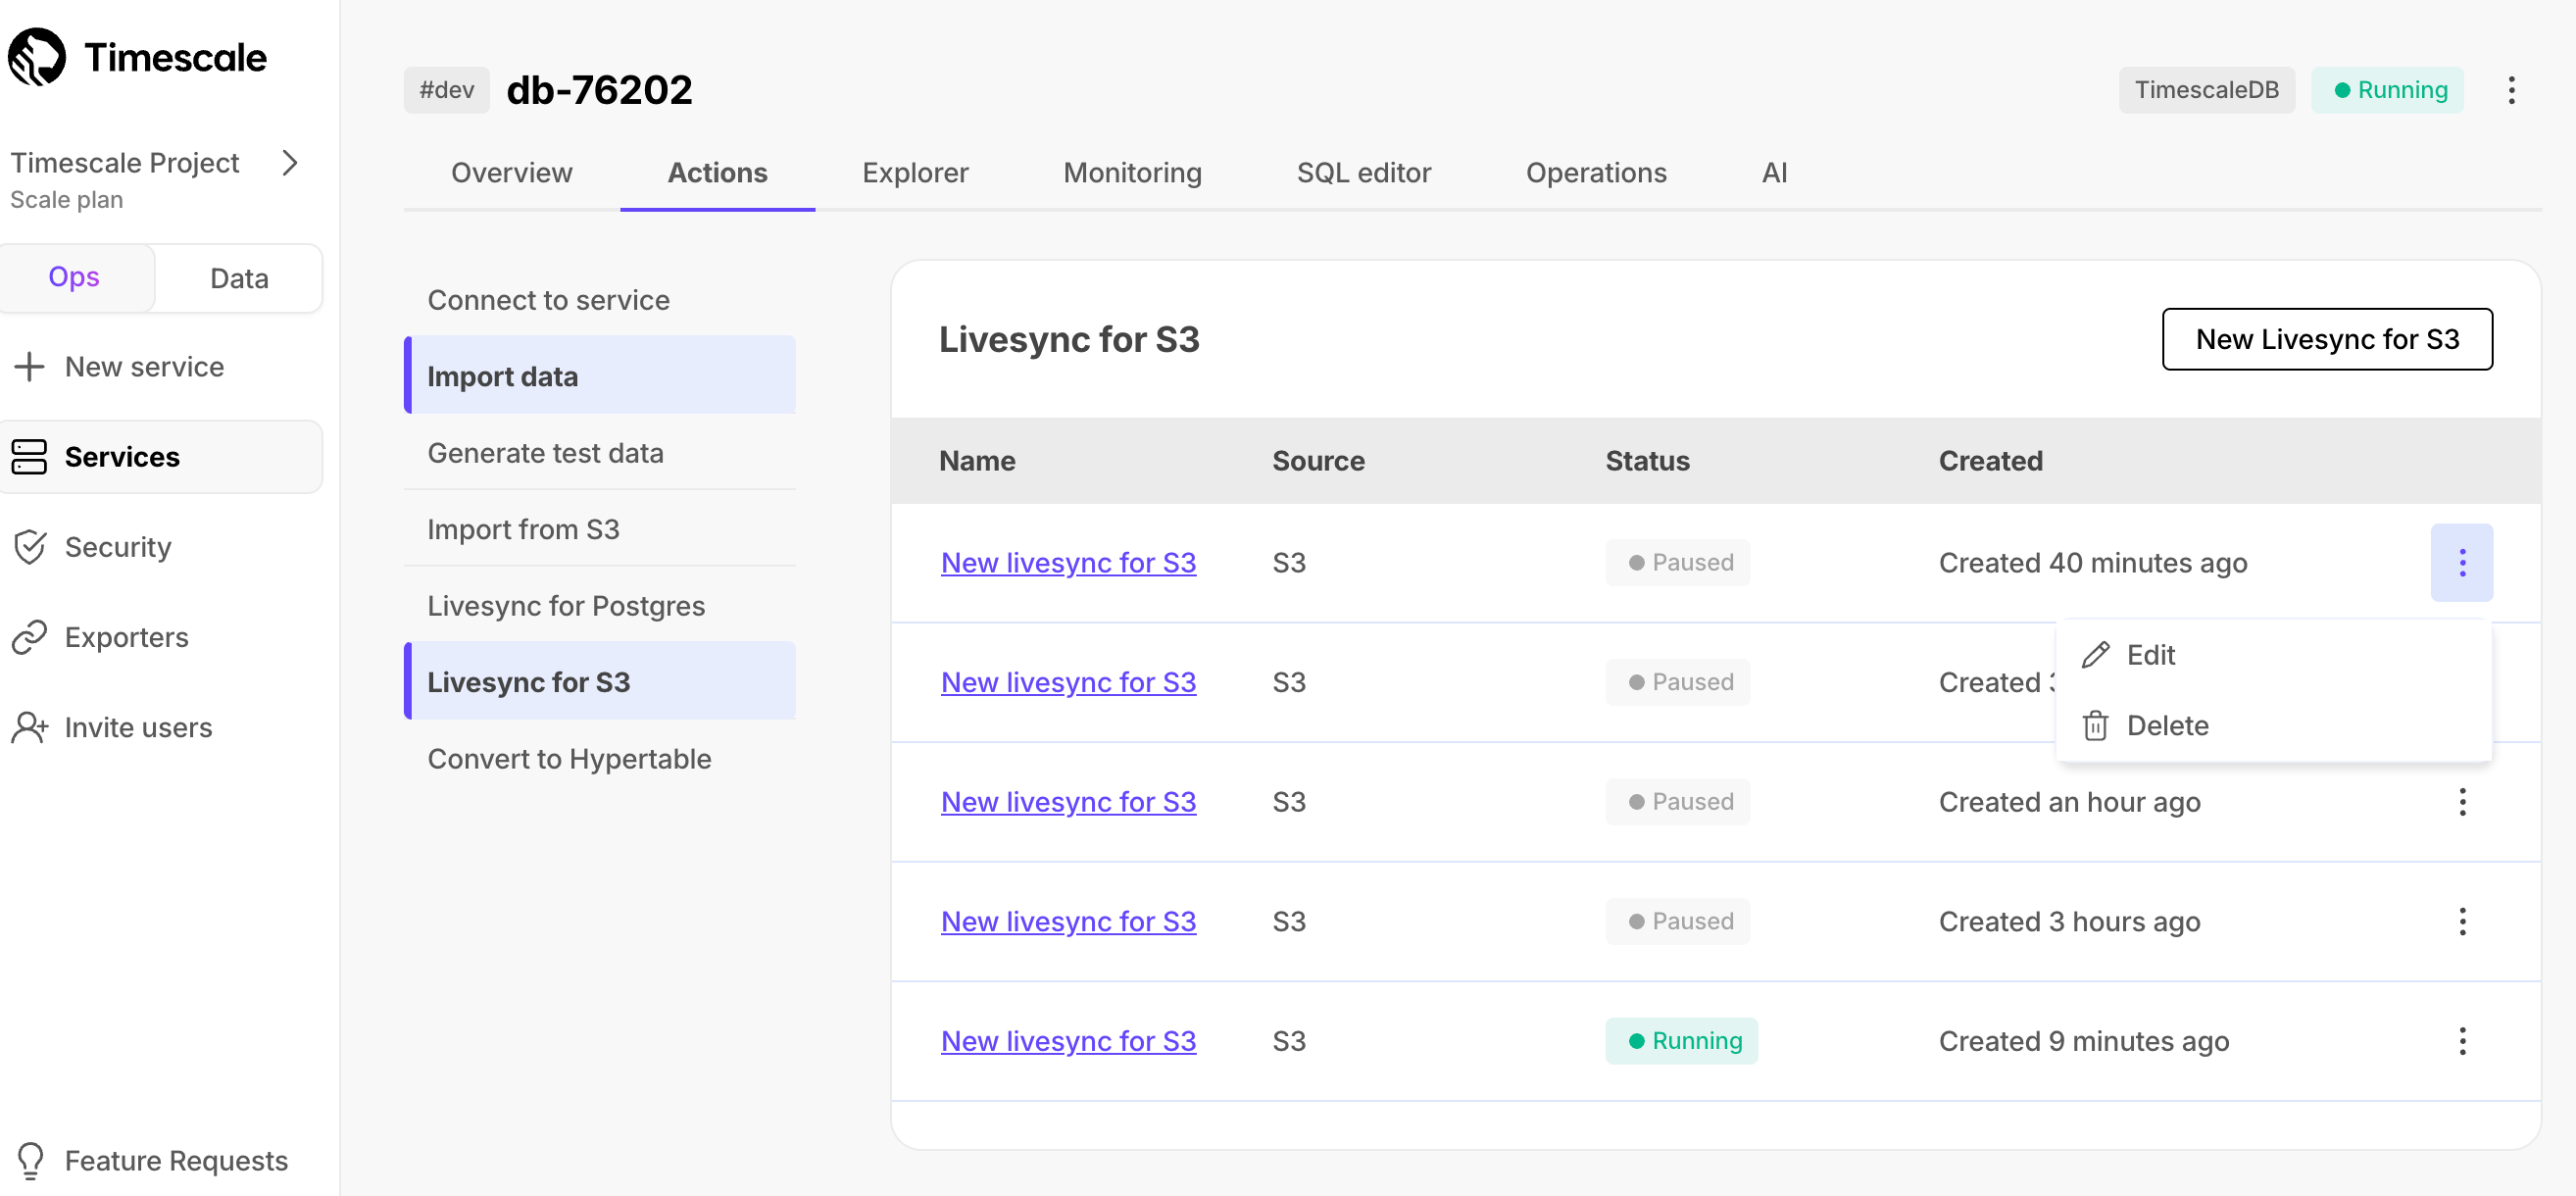
Task: Choose Delete from the context menu
Action: [2273, 725]
